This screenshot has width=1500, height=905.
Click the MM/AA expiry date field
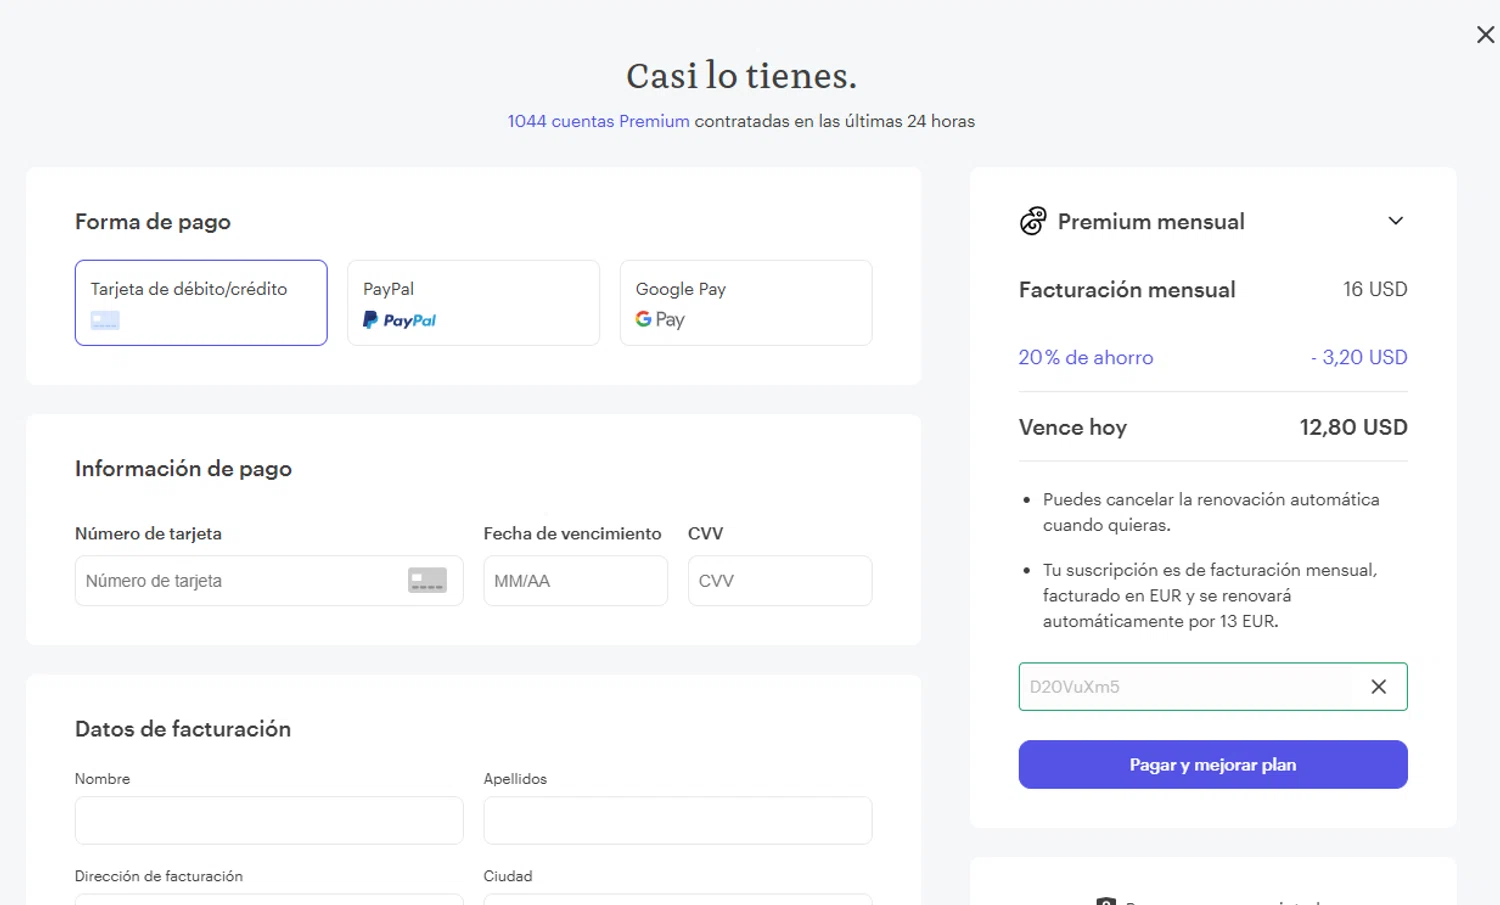[x=575, y=581]
